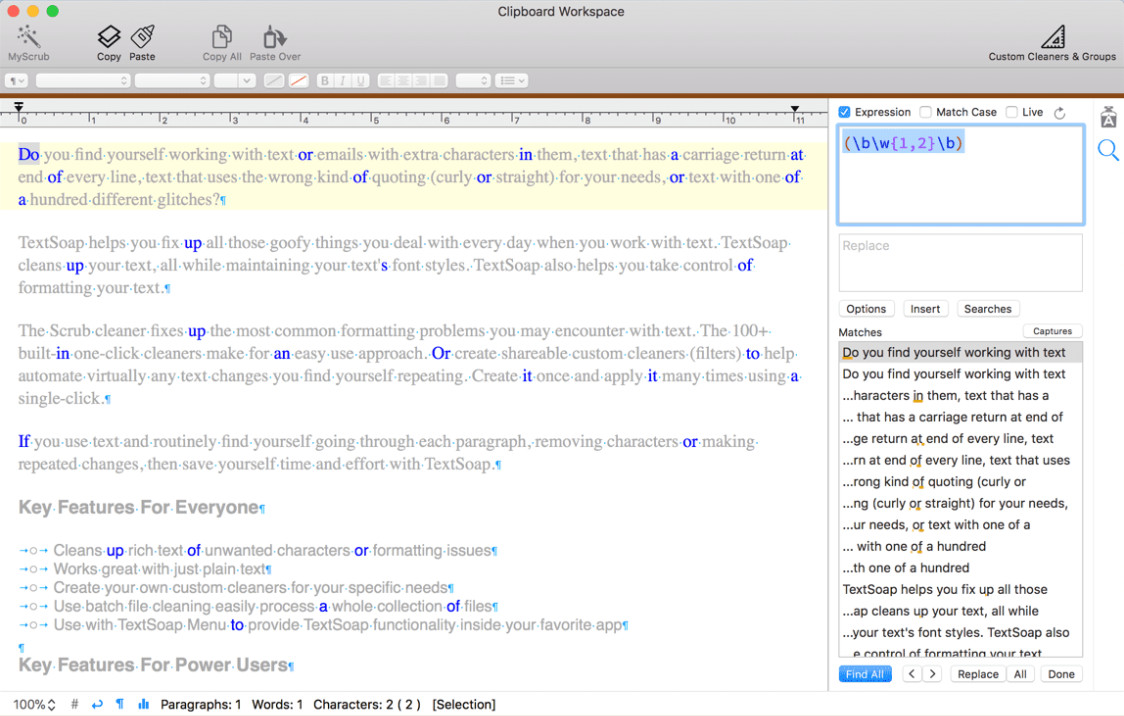Select match 'TextSoap helps you fix up all those'
The image size is (1124, 716).
(960, 589)
